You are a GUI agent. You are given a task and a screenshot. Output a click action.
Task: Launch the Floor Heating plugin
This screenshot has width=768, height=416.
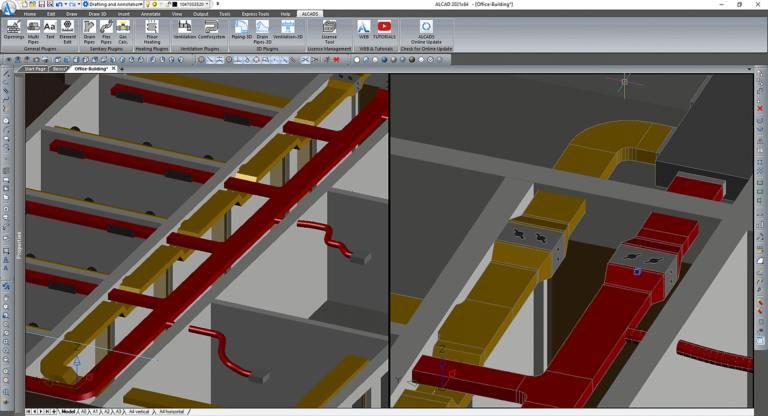click(152, 31)
